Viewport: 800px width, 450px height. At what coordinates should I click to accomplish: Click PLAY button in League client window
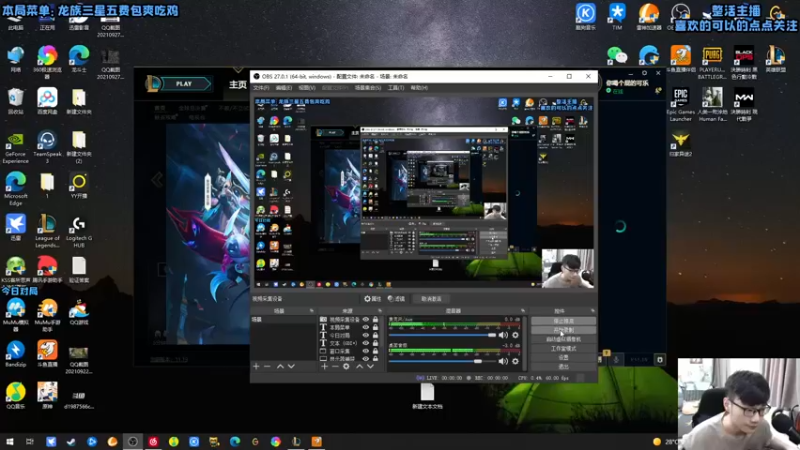186,84
